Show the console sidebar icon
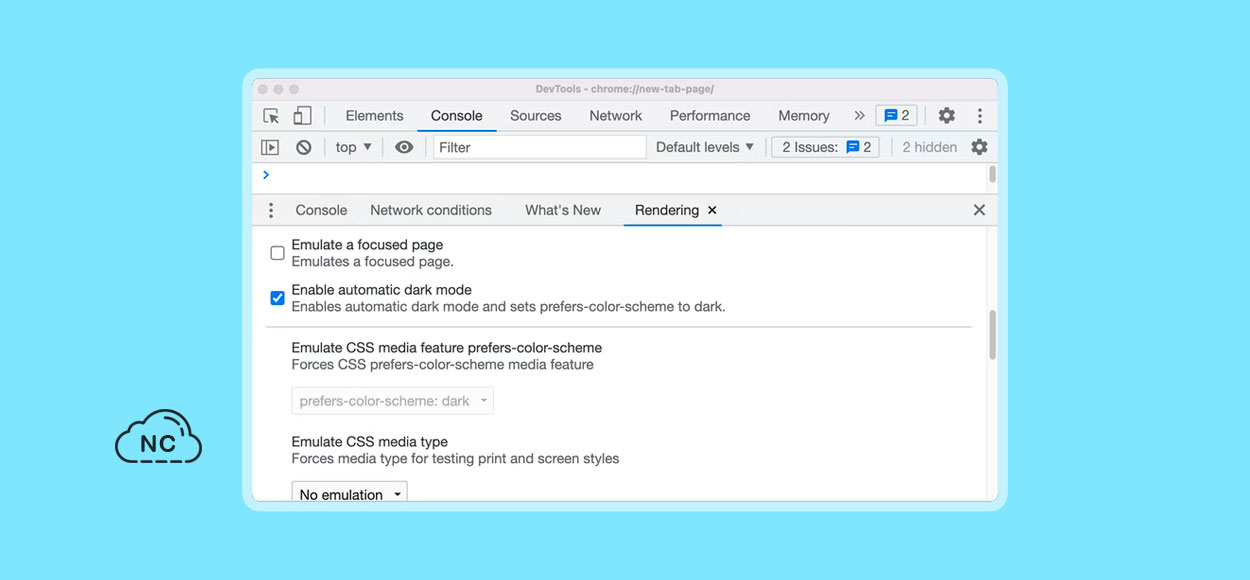This screenshot has height=580, width=1250. tap(270, 147)
